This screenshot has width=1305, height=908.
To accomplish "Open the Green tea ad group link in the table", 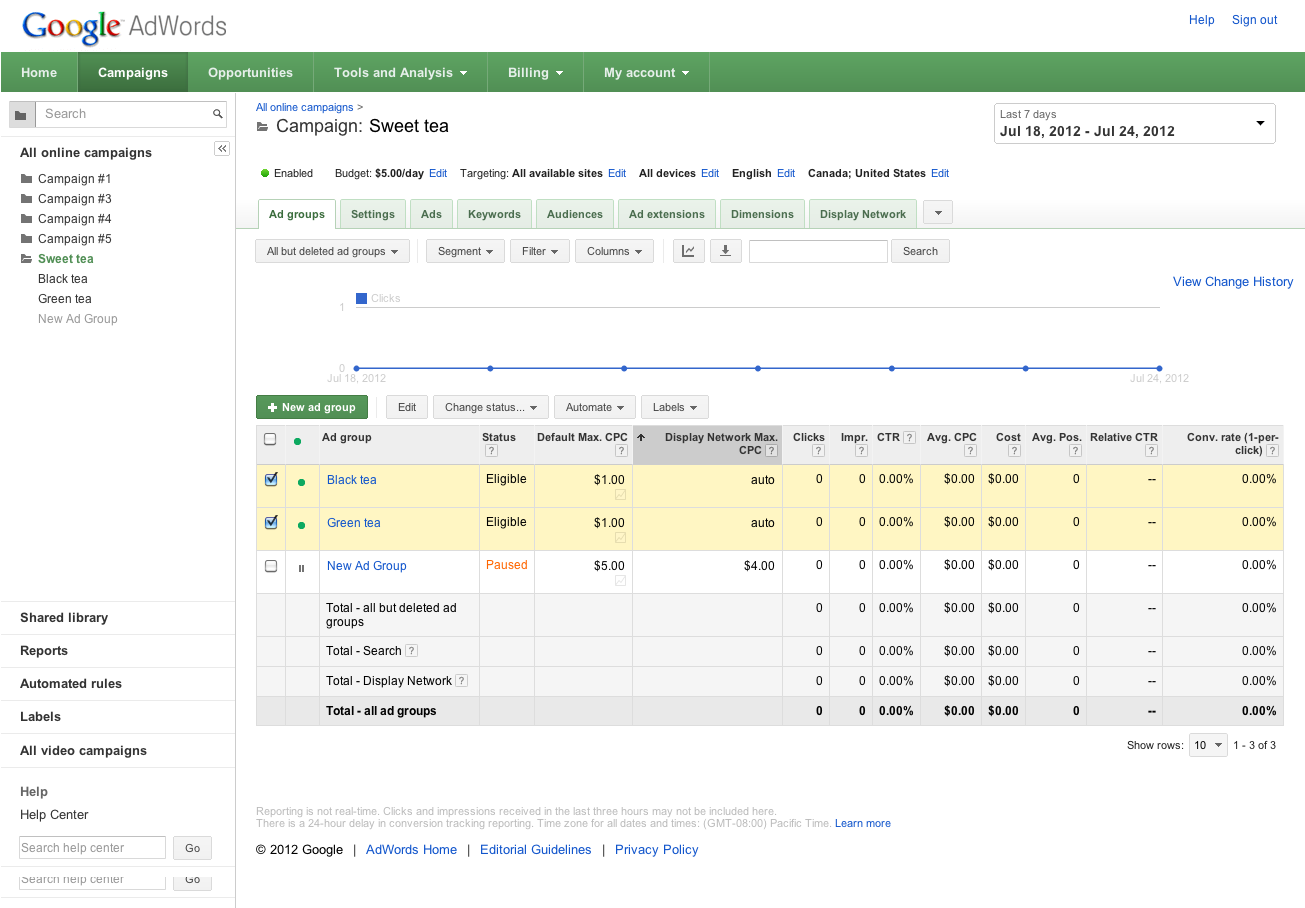I will tap(354, 523).
